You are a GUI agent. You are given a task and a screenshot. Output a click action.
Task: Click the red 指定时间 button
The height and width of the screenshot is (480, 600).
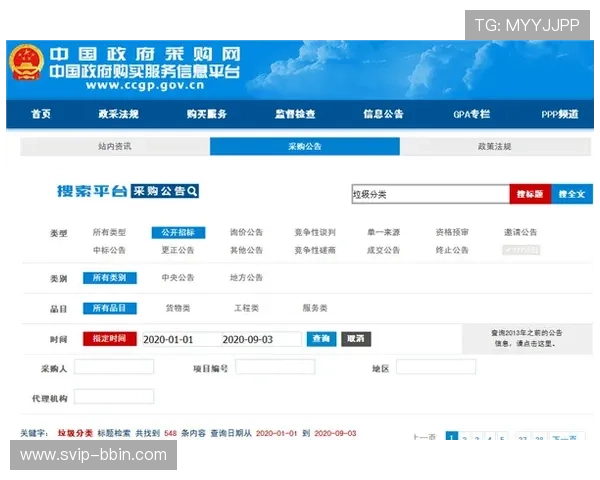click(110, 339)
